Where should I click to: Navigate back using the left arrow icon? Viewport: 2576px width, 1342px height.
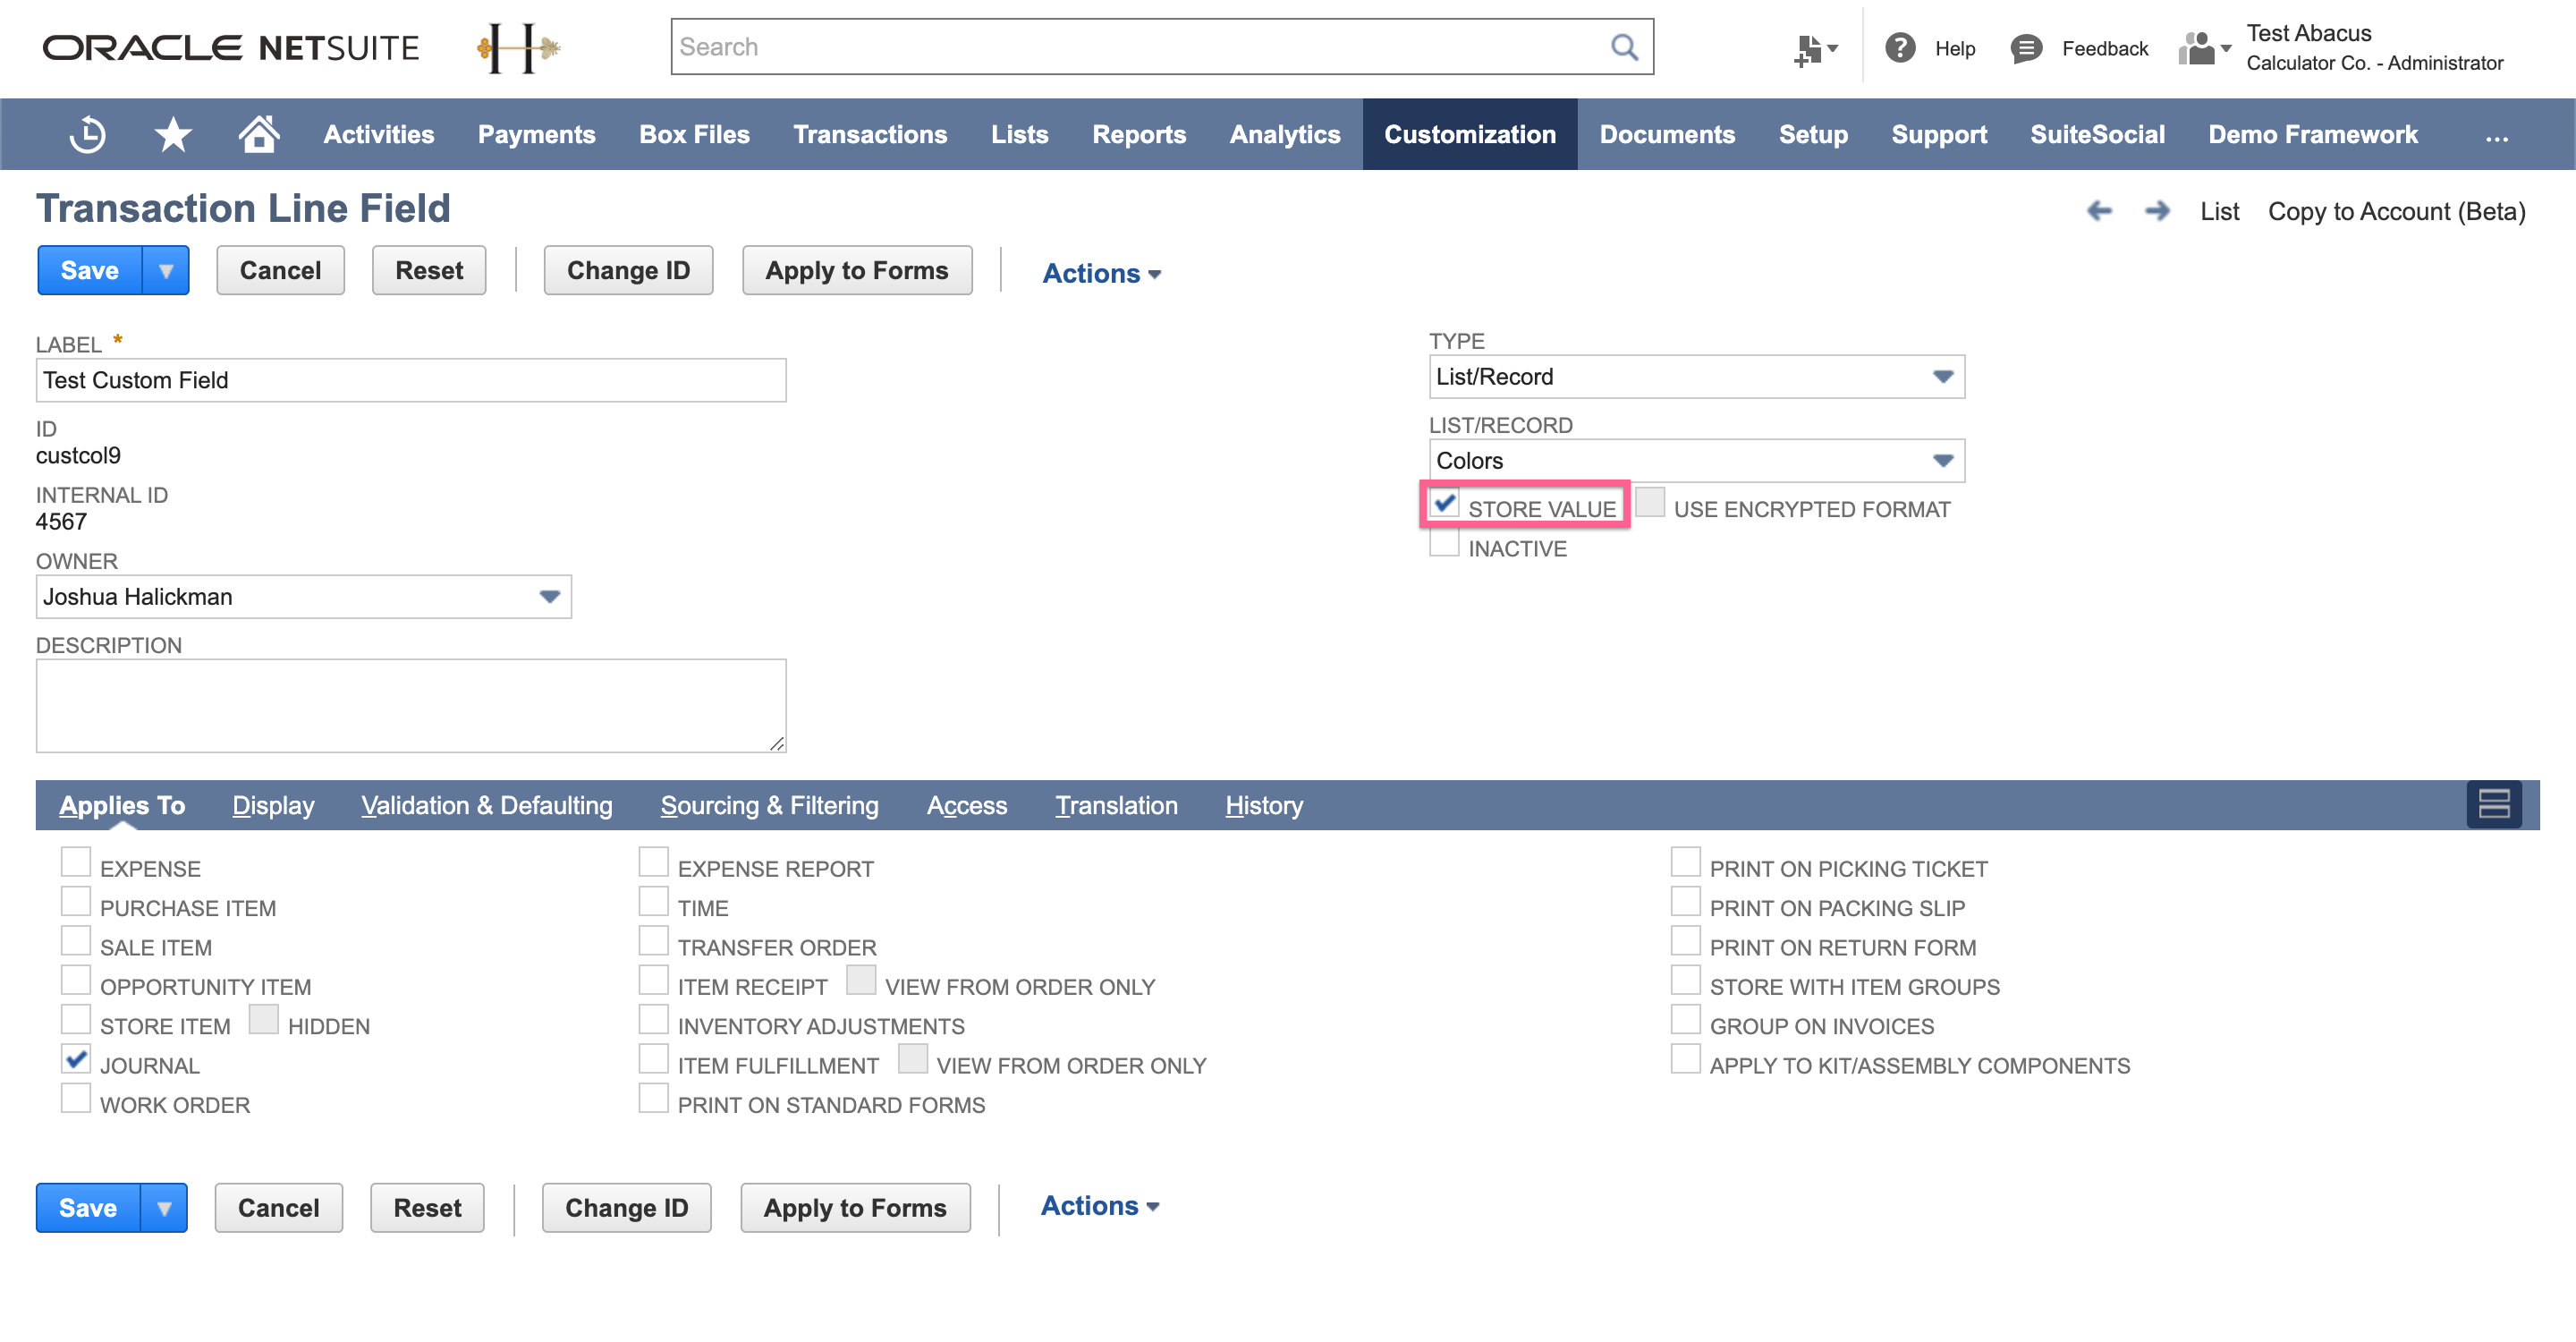tap(2100, 211)
